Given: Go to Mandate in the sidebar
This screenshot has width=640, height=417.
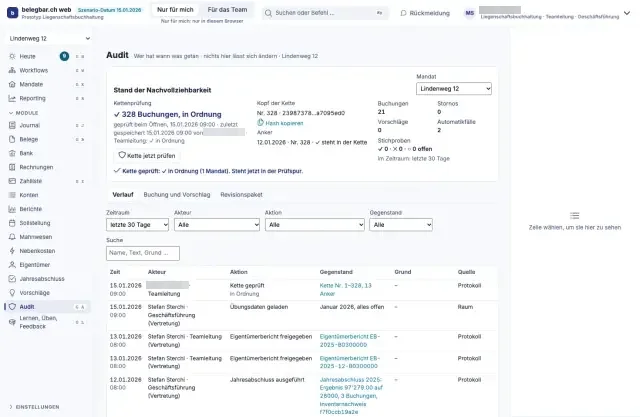Looking at the screenshot, I should coord(47,84).
